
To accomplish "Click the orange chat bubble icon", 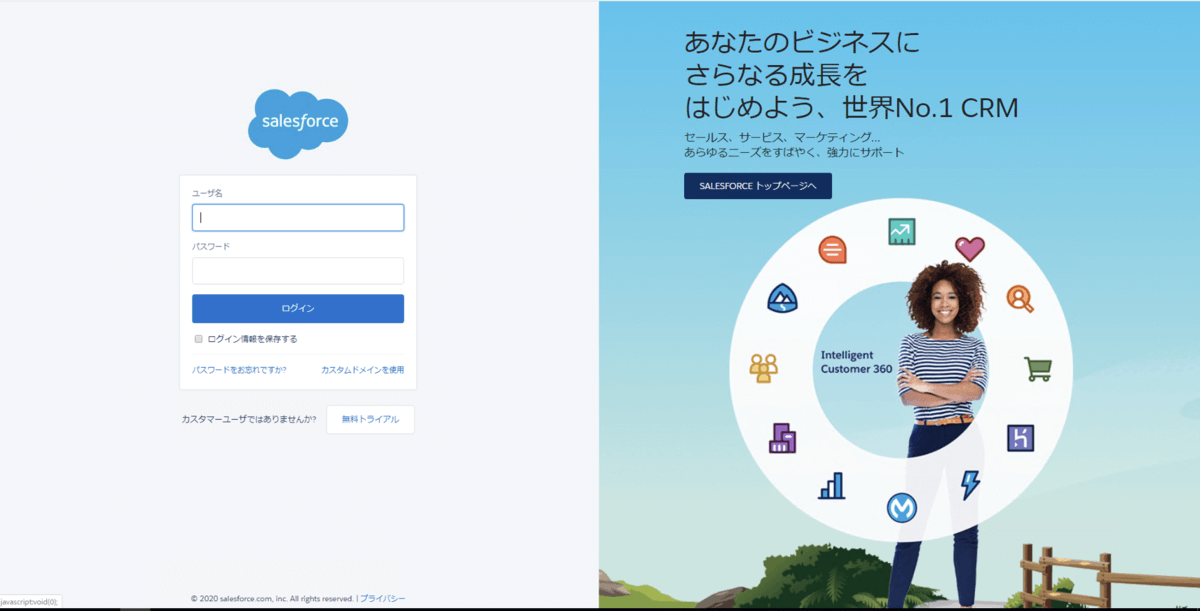I will (832, 249).
